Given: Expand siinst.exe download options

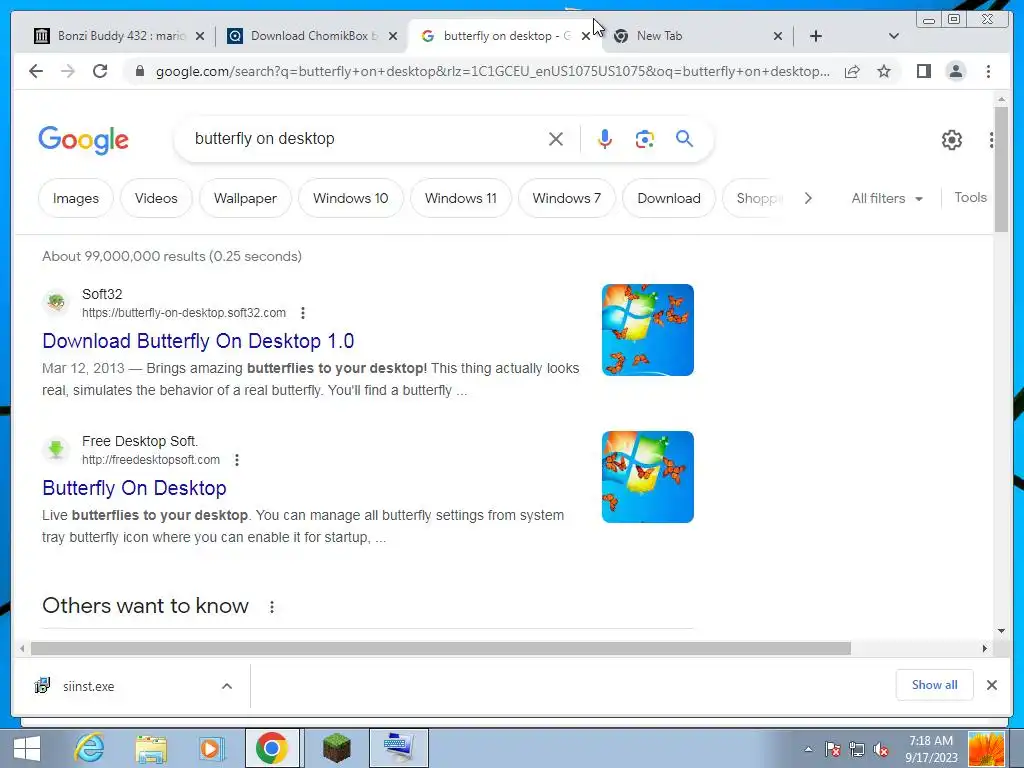Looking at the screenshot, I should coord(227,686).
